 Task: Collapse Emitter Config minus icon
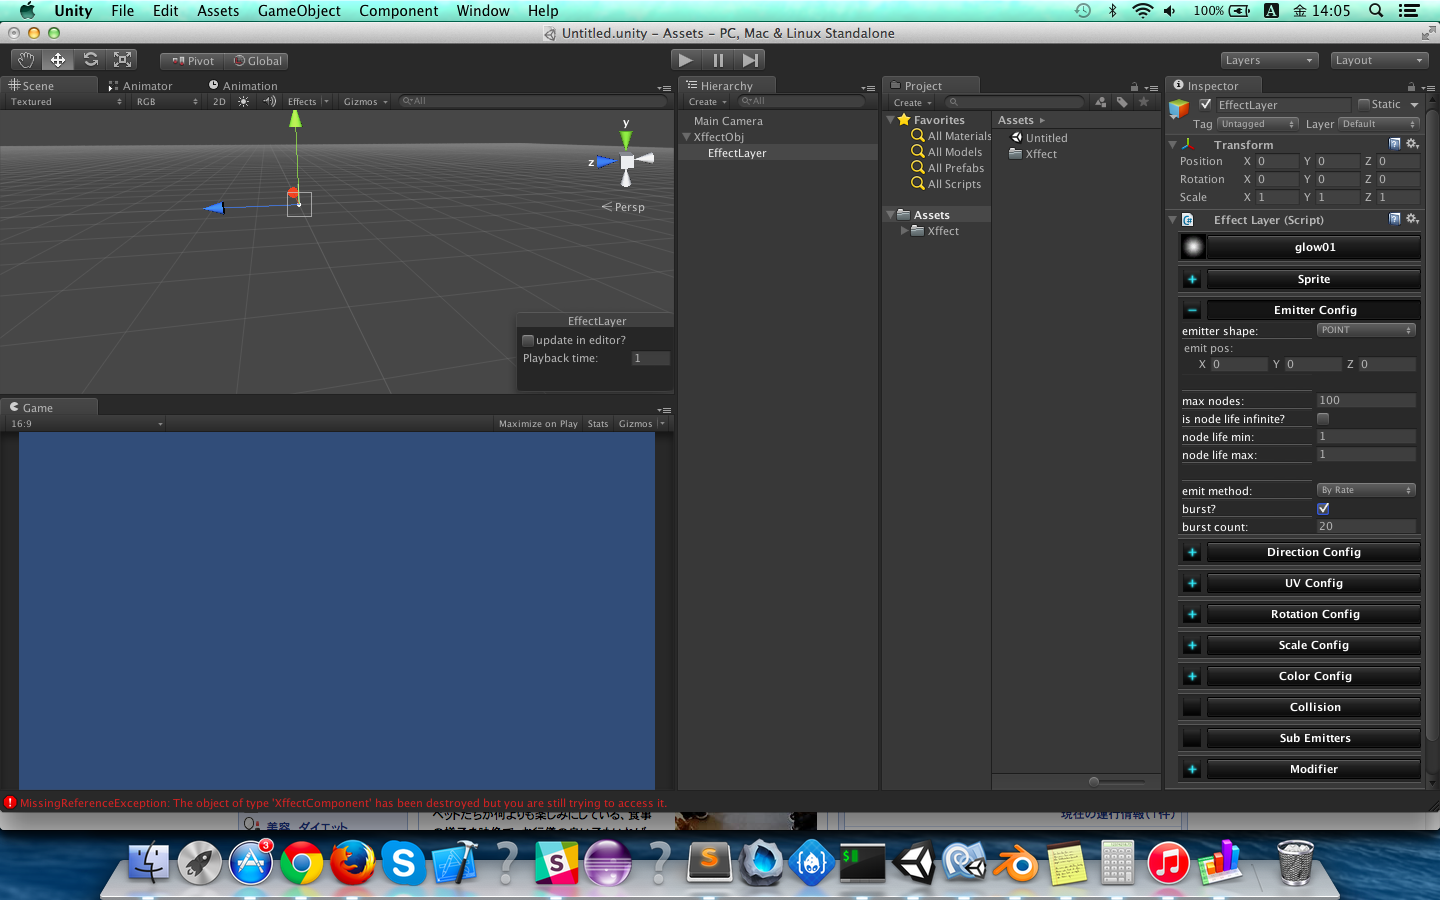[x=1192, y=310]
